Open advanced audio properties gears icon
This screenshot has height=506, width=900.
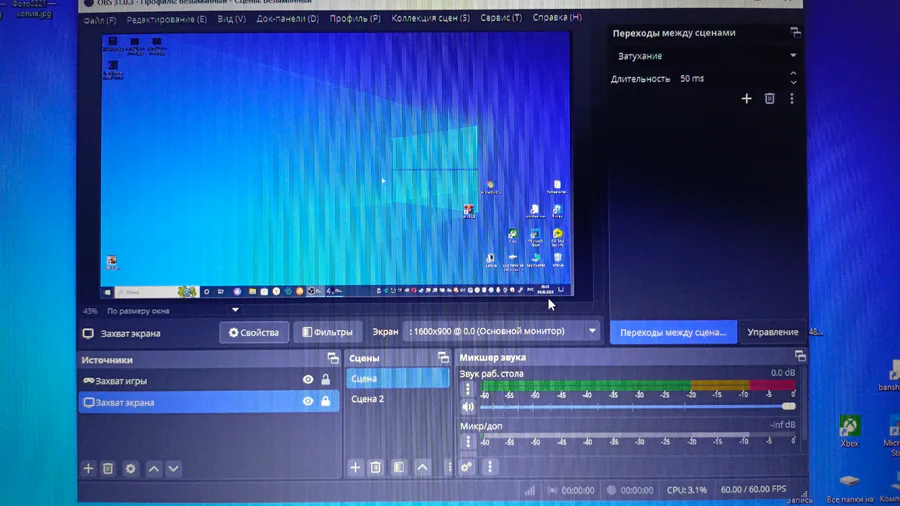pos(467,467)
